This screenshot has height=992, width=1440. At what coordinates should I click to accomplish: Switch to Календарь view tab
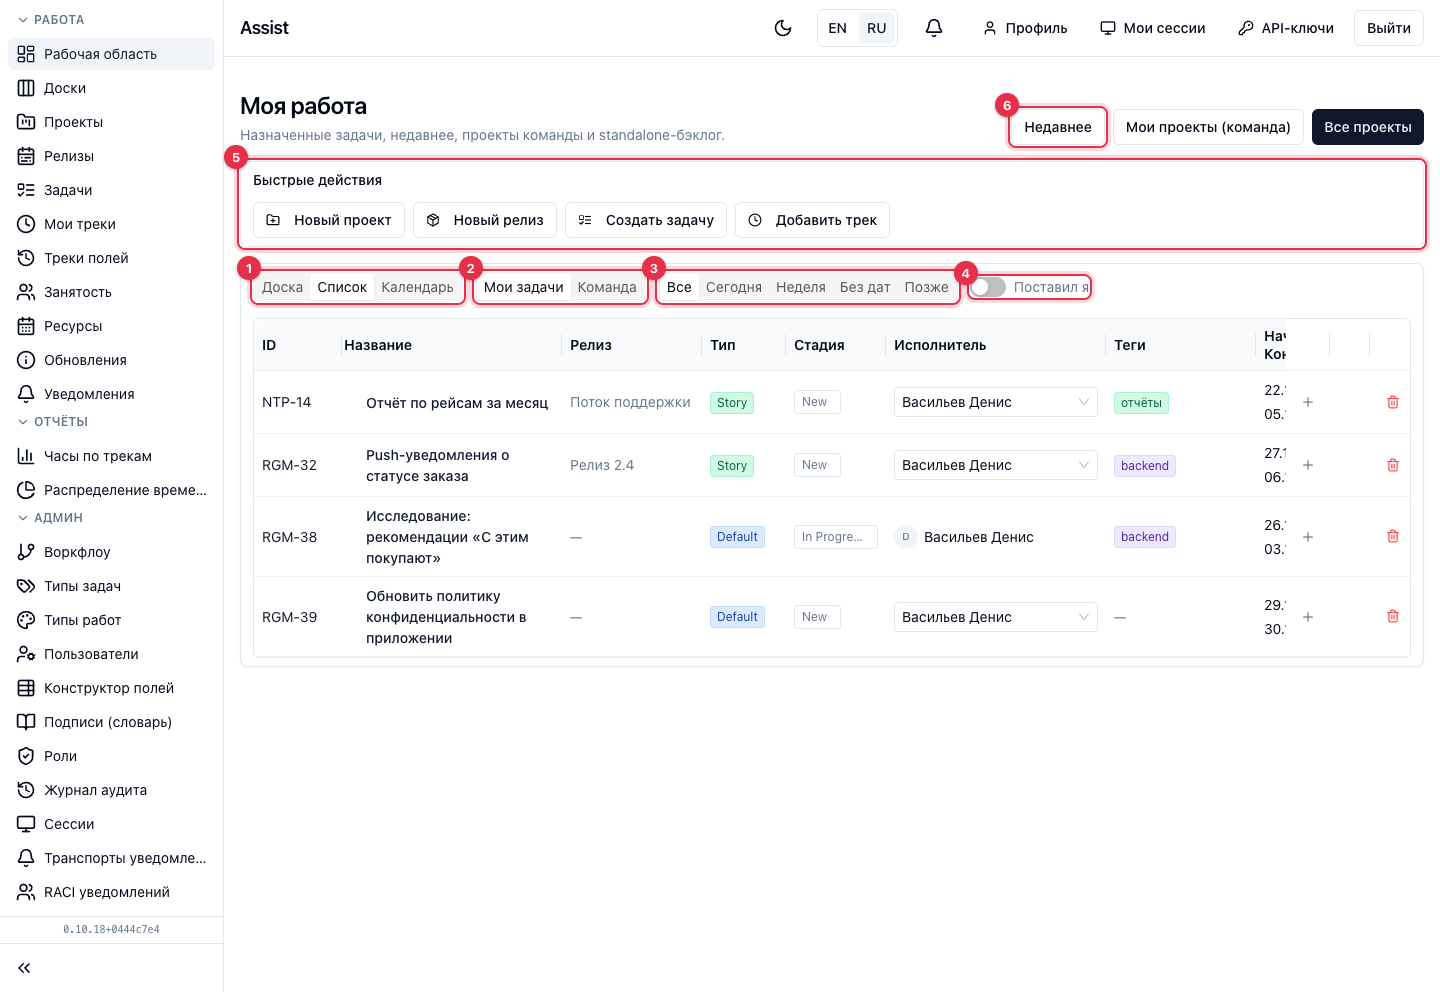[x=417, y=287]
